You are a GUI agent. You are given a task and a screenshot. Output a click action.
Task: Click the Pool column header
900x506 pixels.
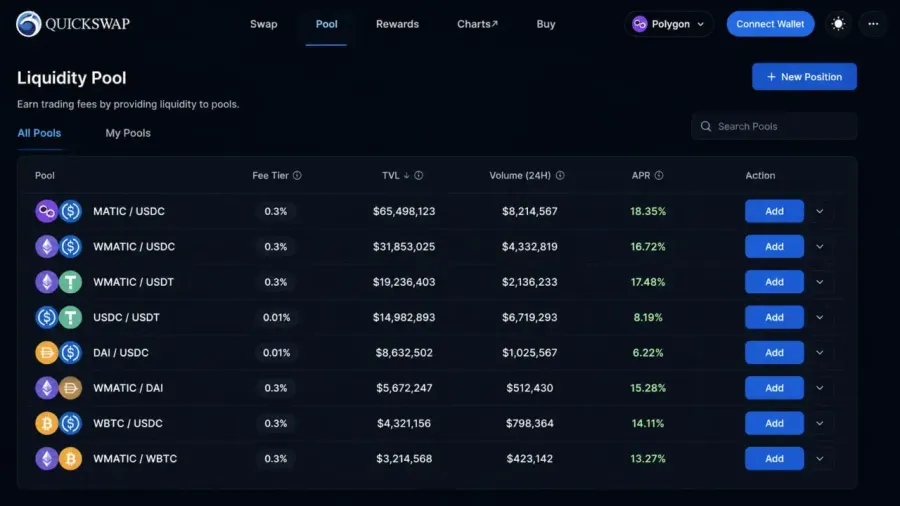coord(45,176)
